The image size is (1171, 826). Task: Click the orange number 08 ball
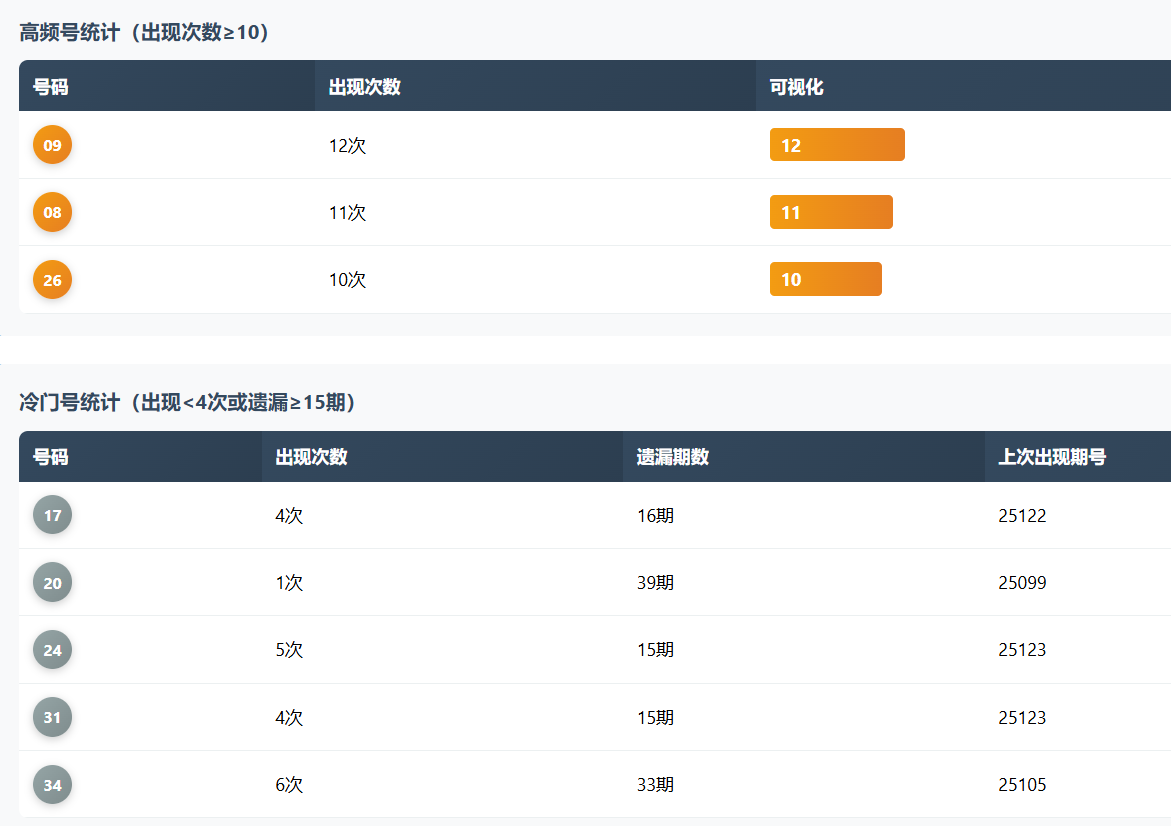[x=52, y=212]
